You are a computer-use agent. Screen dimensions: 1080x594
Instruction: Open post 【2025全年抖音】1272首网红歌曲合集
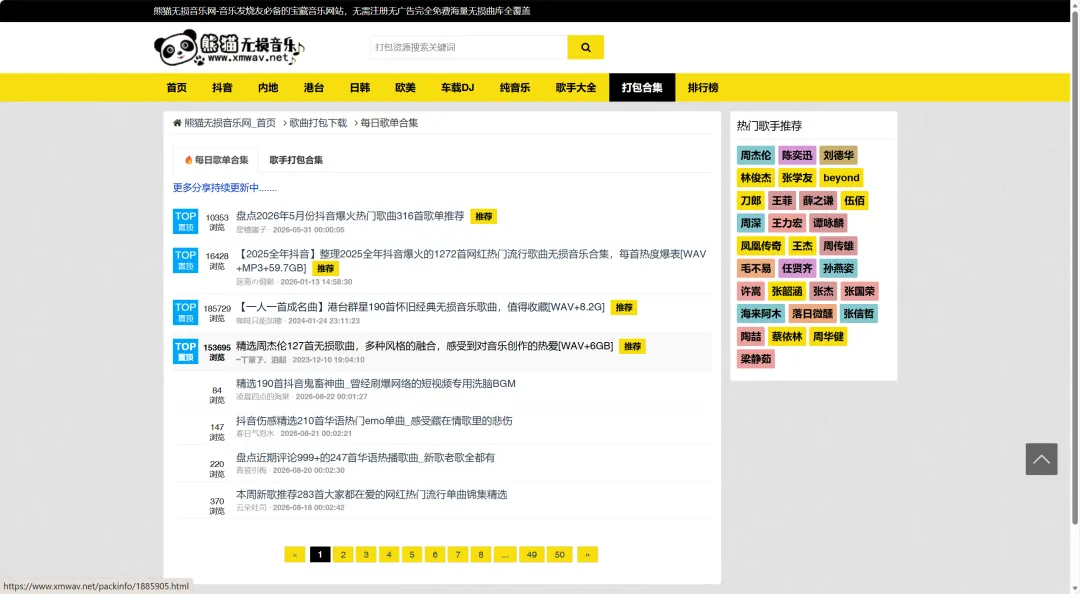coord(471,260)
